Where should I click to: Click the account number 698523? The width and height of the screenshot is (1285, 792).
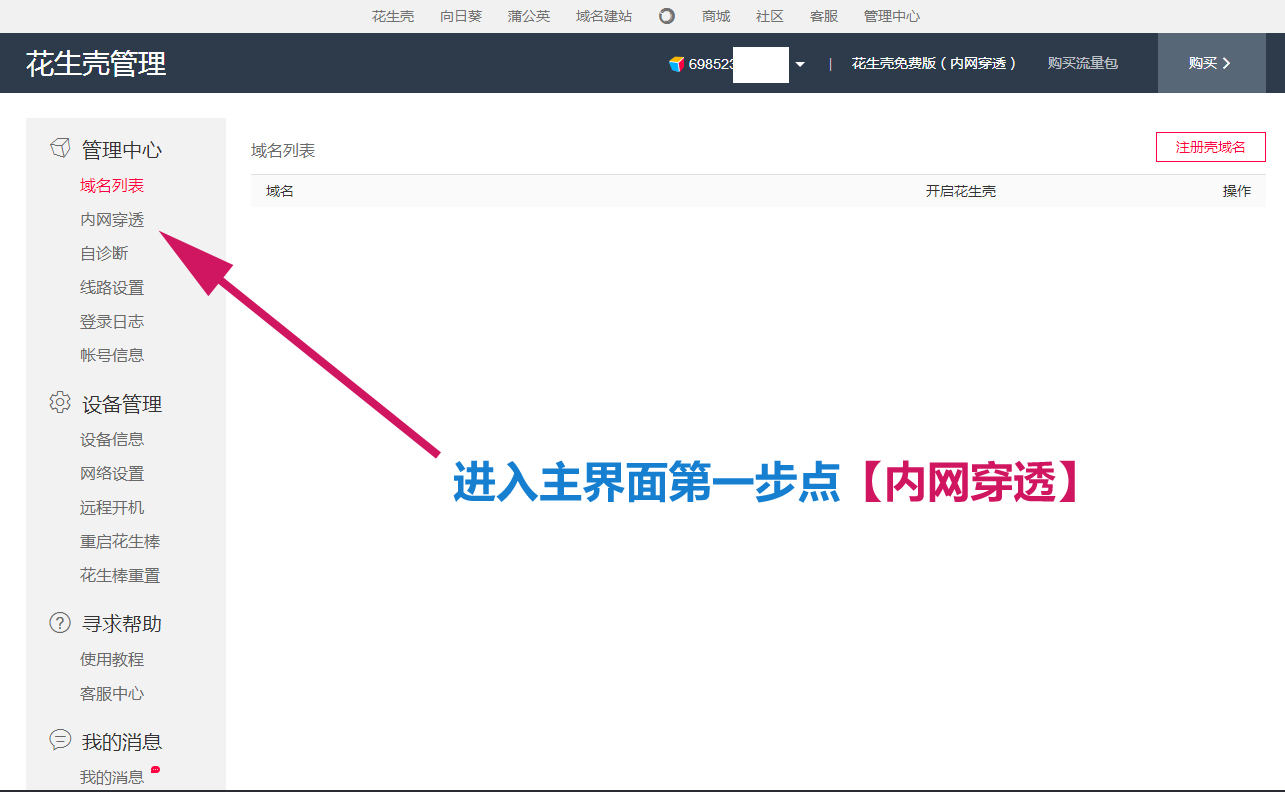coord(712,64)
